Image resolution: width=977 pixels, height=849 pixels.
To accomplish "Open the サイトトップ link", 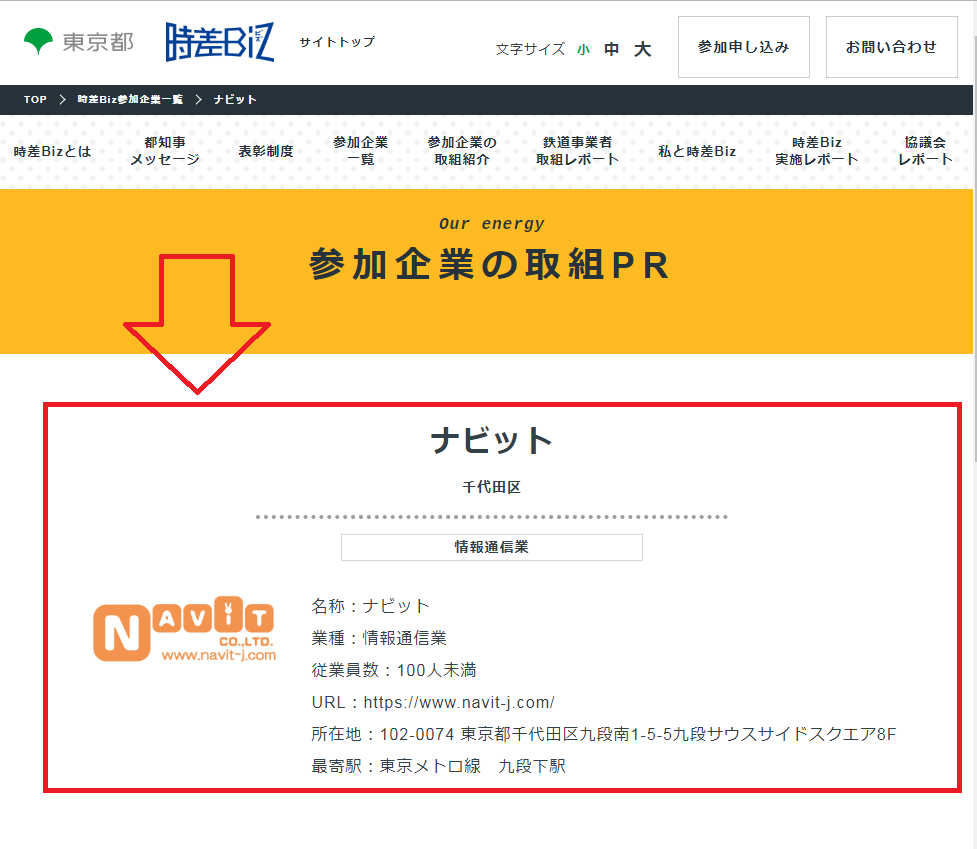I will point(337,42).
